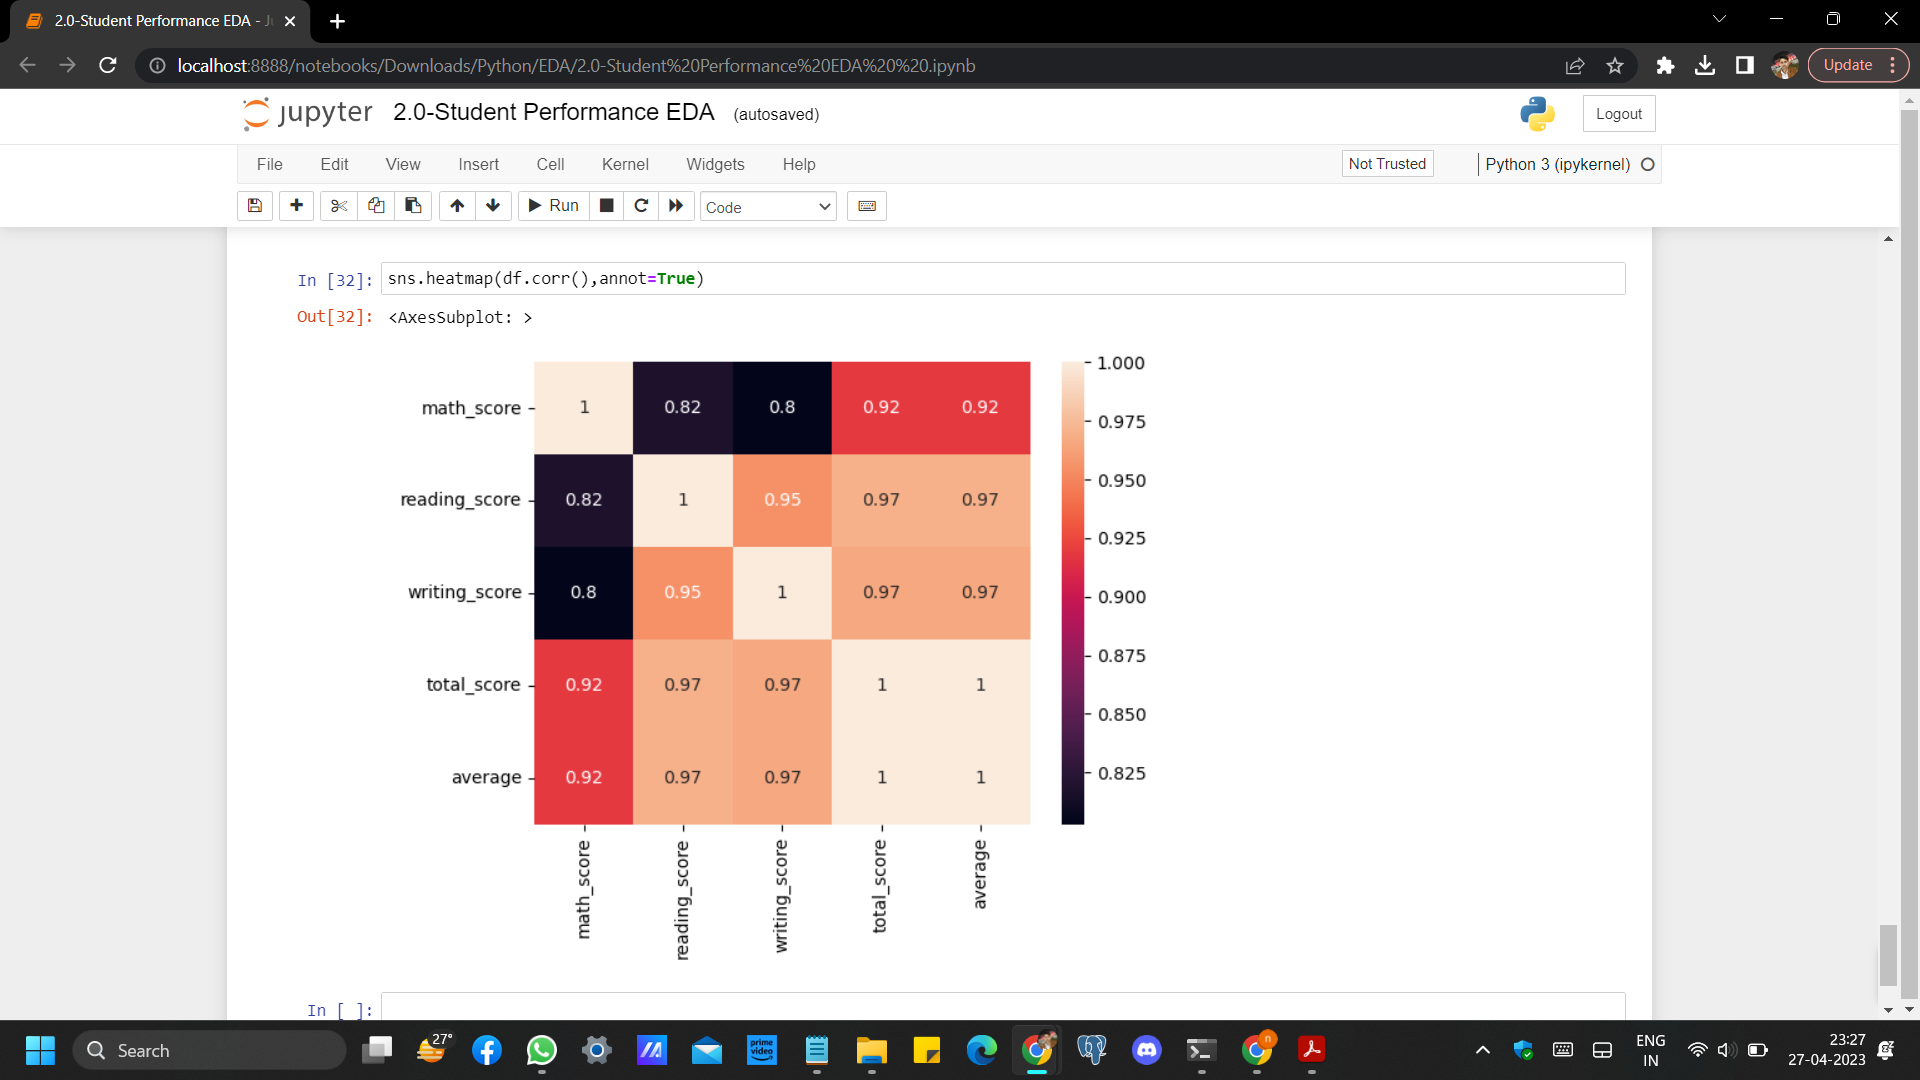This screenshot has width=1920, height=1080.
Task: Interrupt the kernel with stop icon
Action: [x=606, y=206]
